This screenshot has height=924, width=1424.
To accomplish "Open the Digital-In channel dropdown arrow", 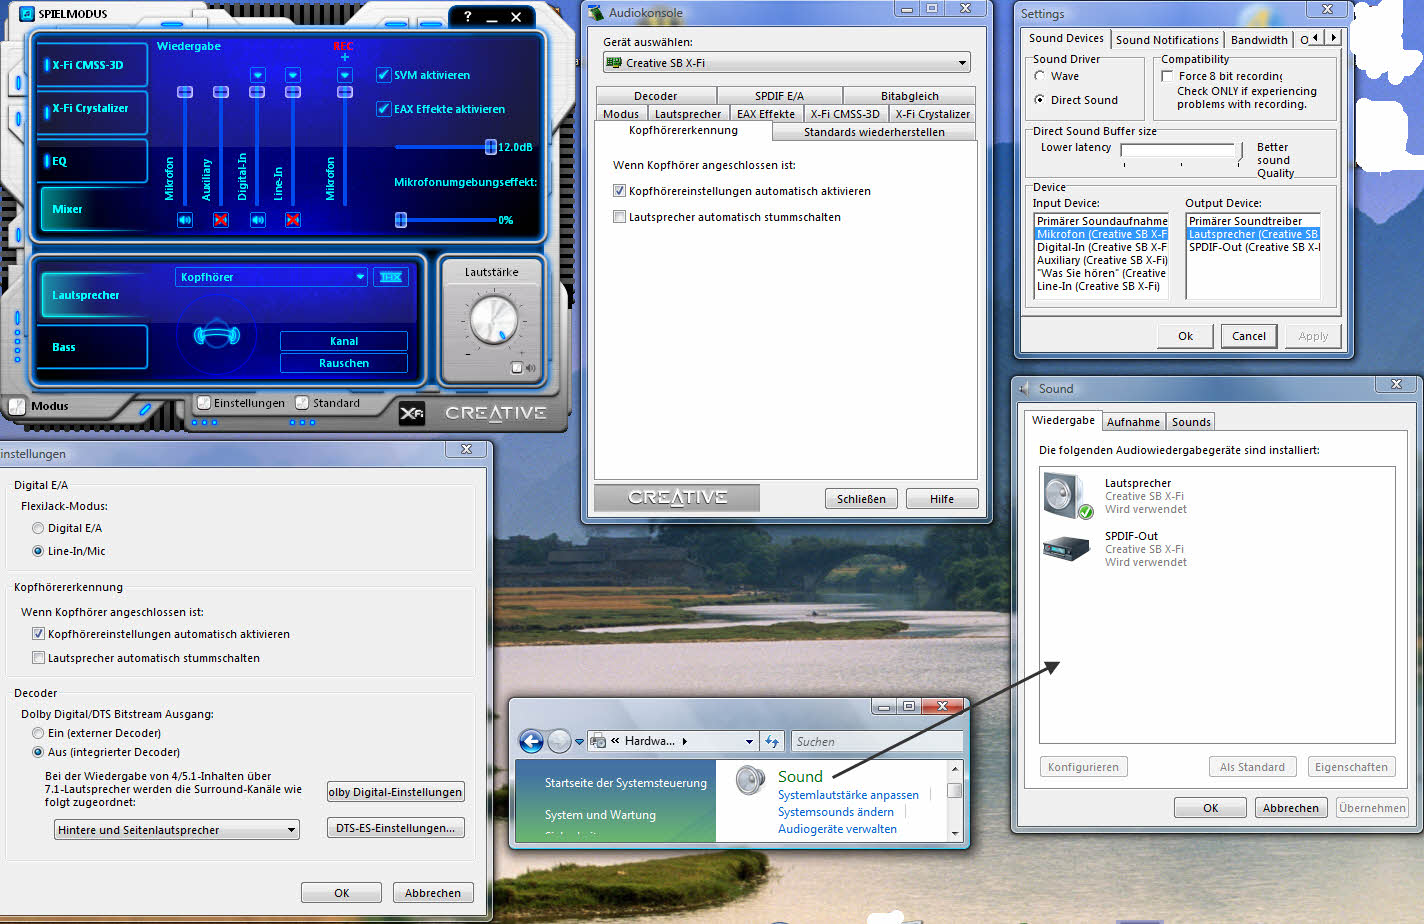I will pos(257,75).
